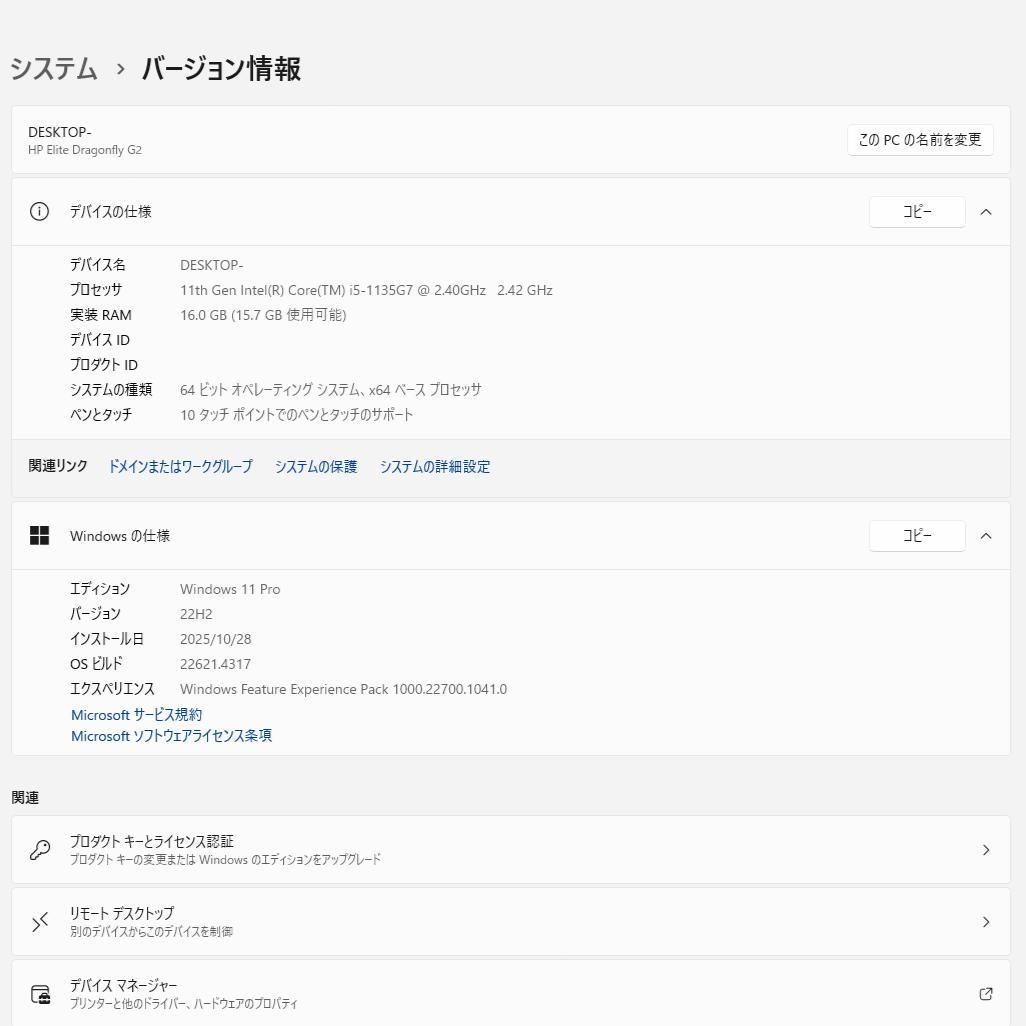Navigate back via システム breadcrumb

click(x=54, y=68)
